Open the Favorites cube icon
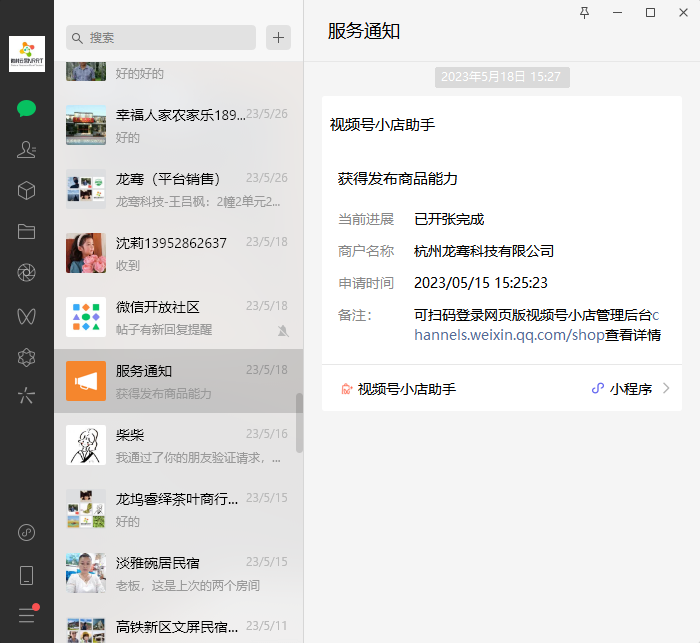 coord(26,191)
